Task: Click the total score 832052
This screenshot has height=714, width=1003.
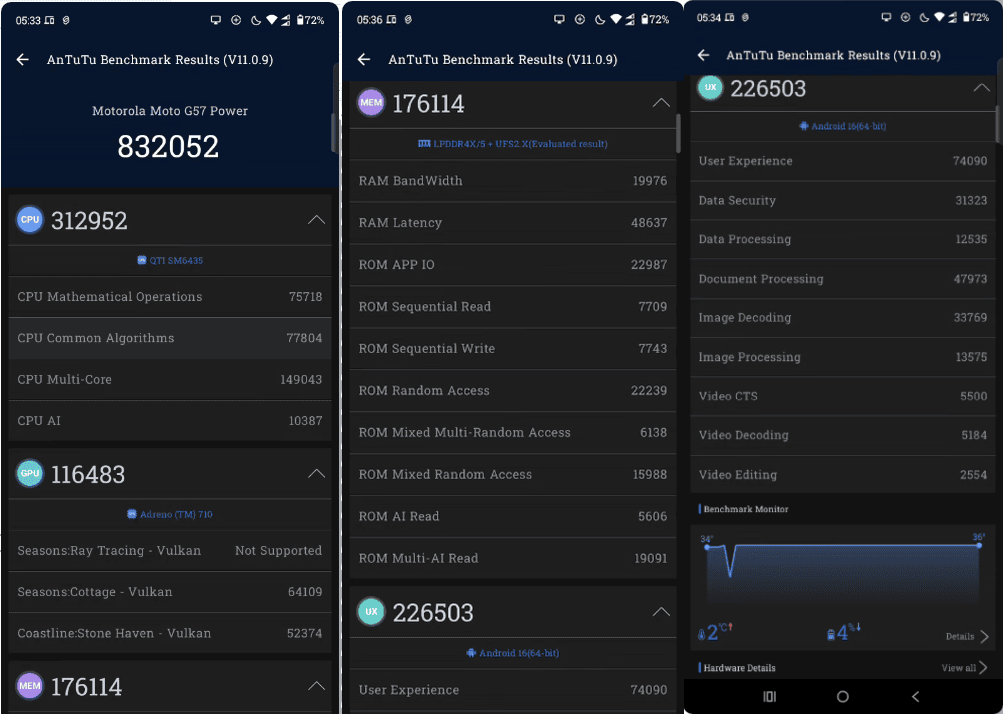Action: point(168,147)
